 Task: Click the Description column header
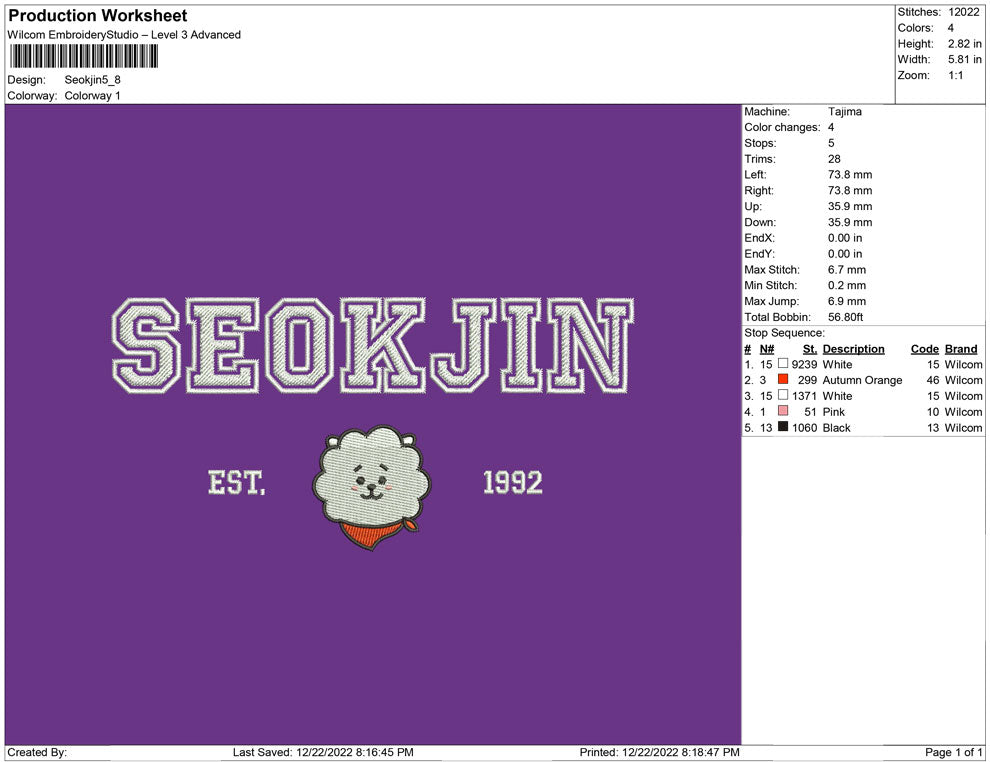(854, 348)
